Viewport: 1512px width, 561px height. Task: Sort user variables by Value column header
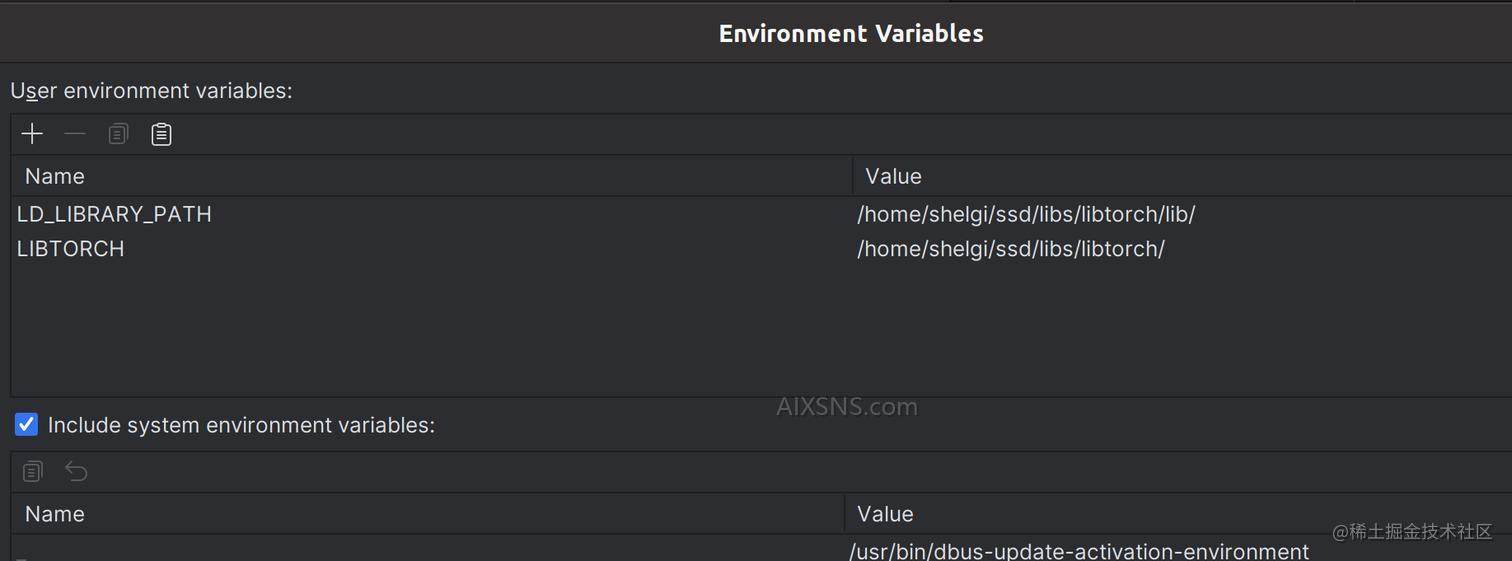[893, 176]
